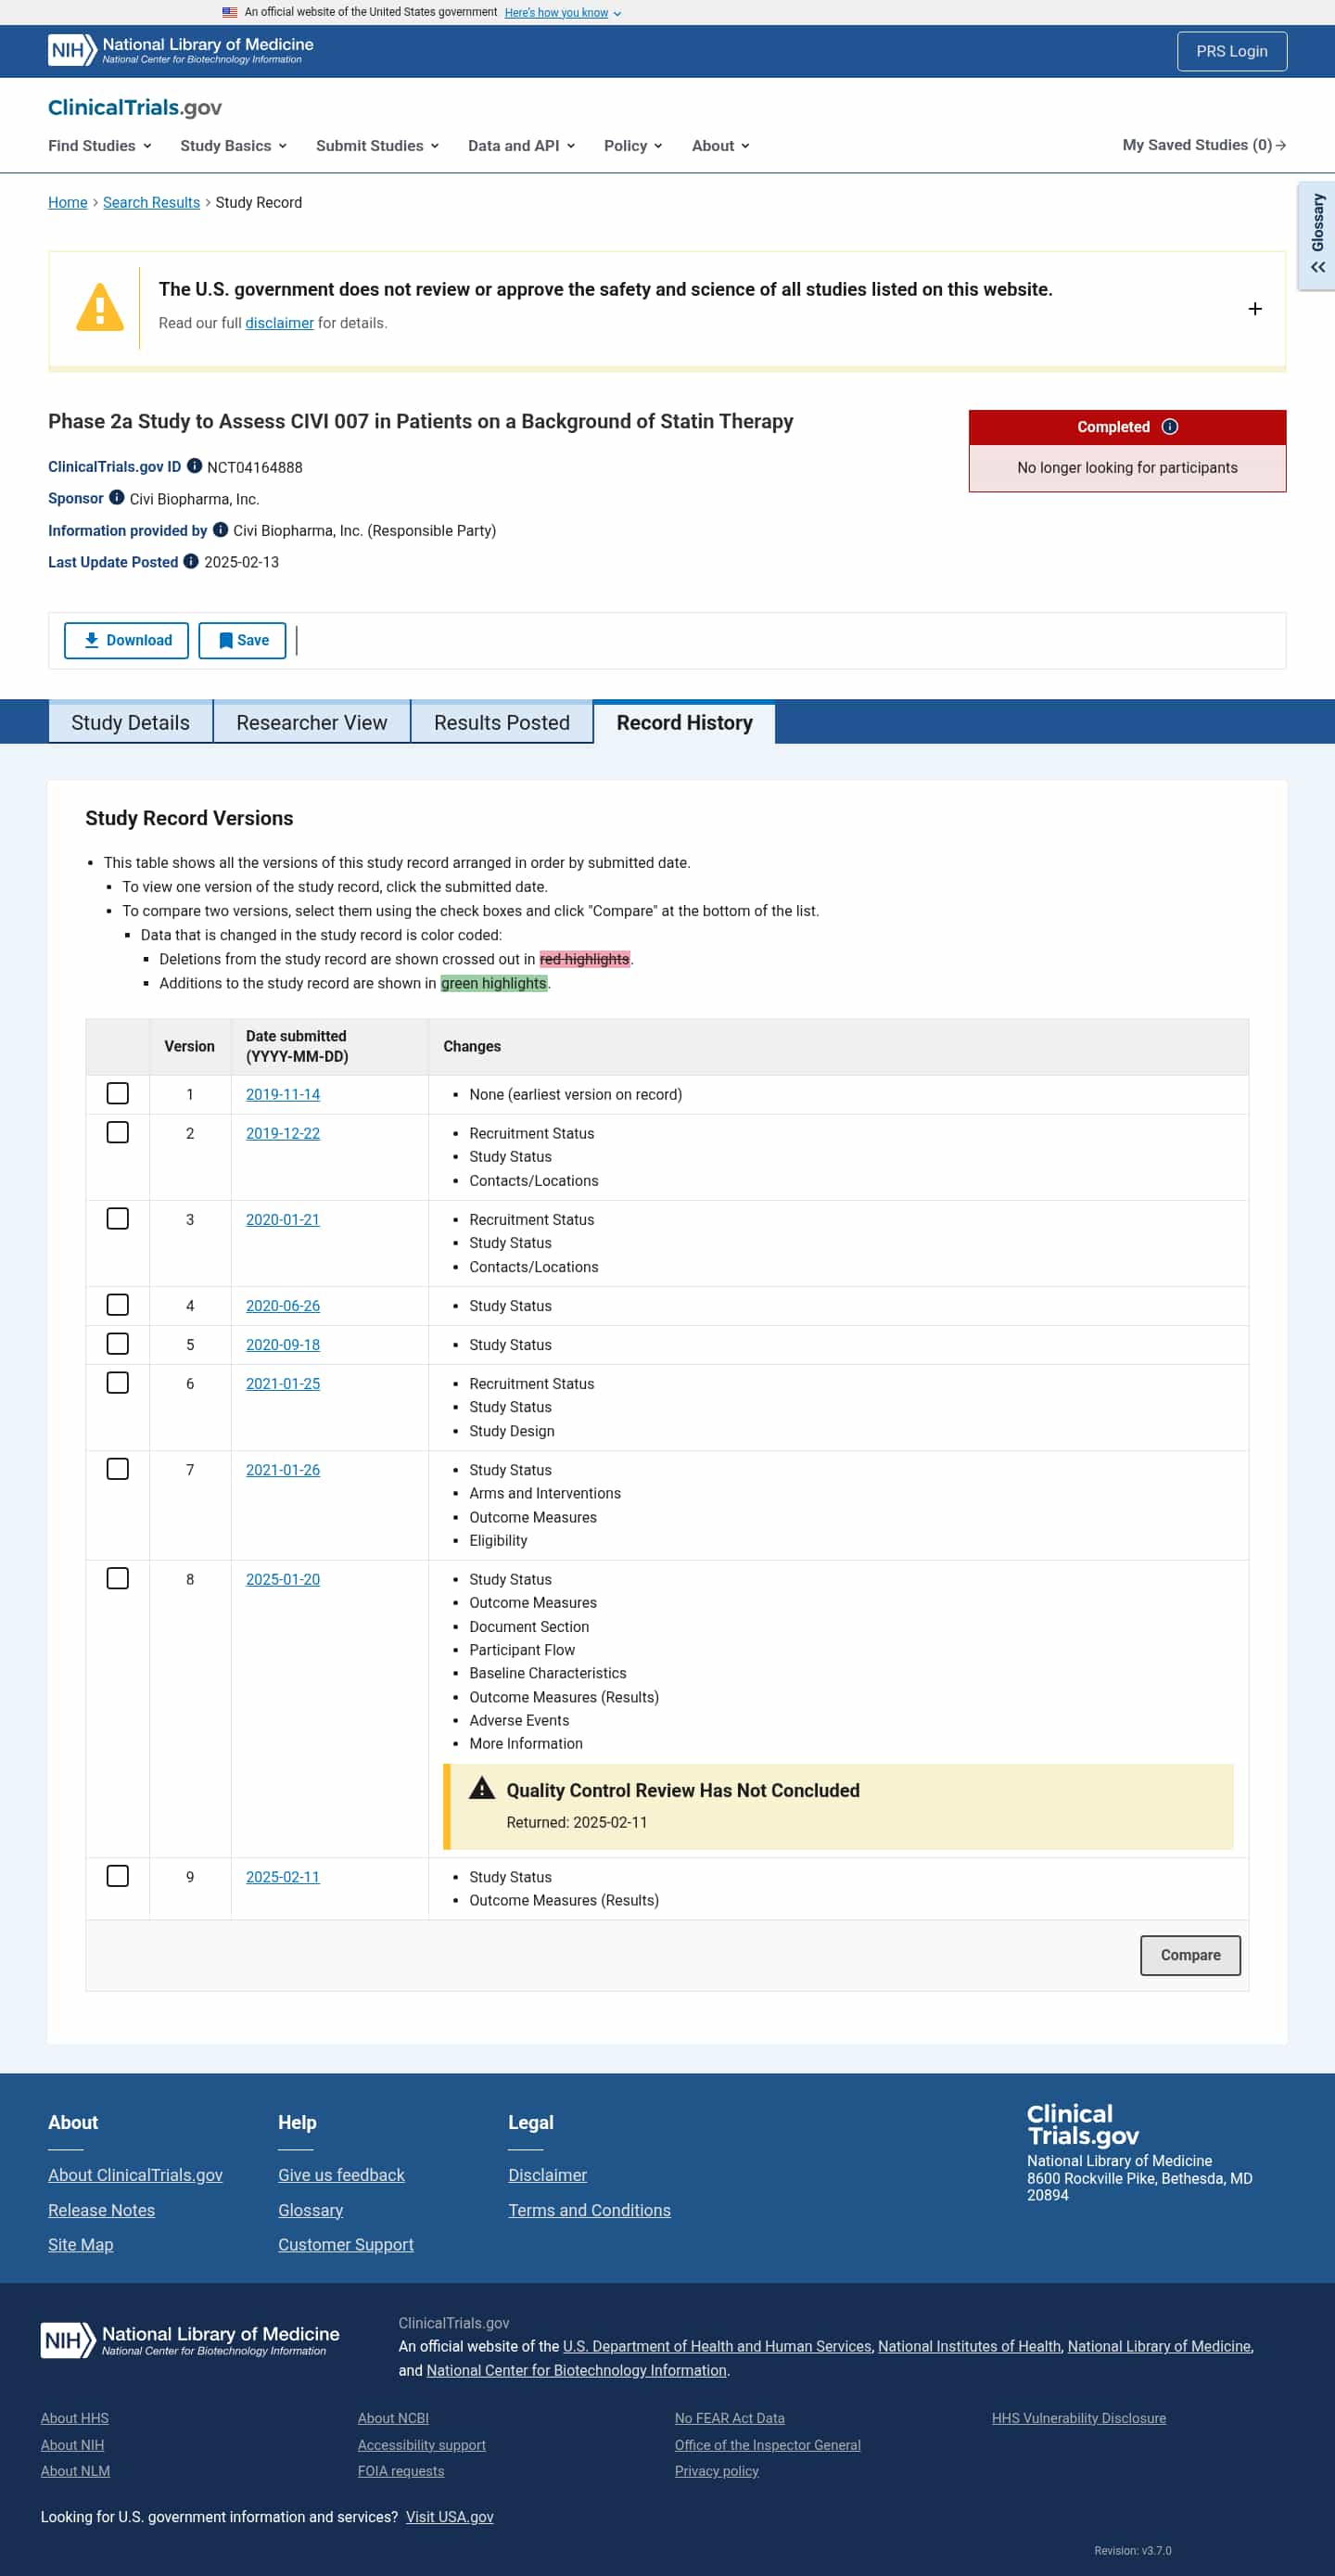The image size is (1335, 2576).
Task: Go to Home breadcrumb link
Action: pyautogui.click(x=68, y=202)
